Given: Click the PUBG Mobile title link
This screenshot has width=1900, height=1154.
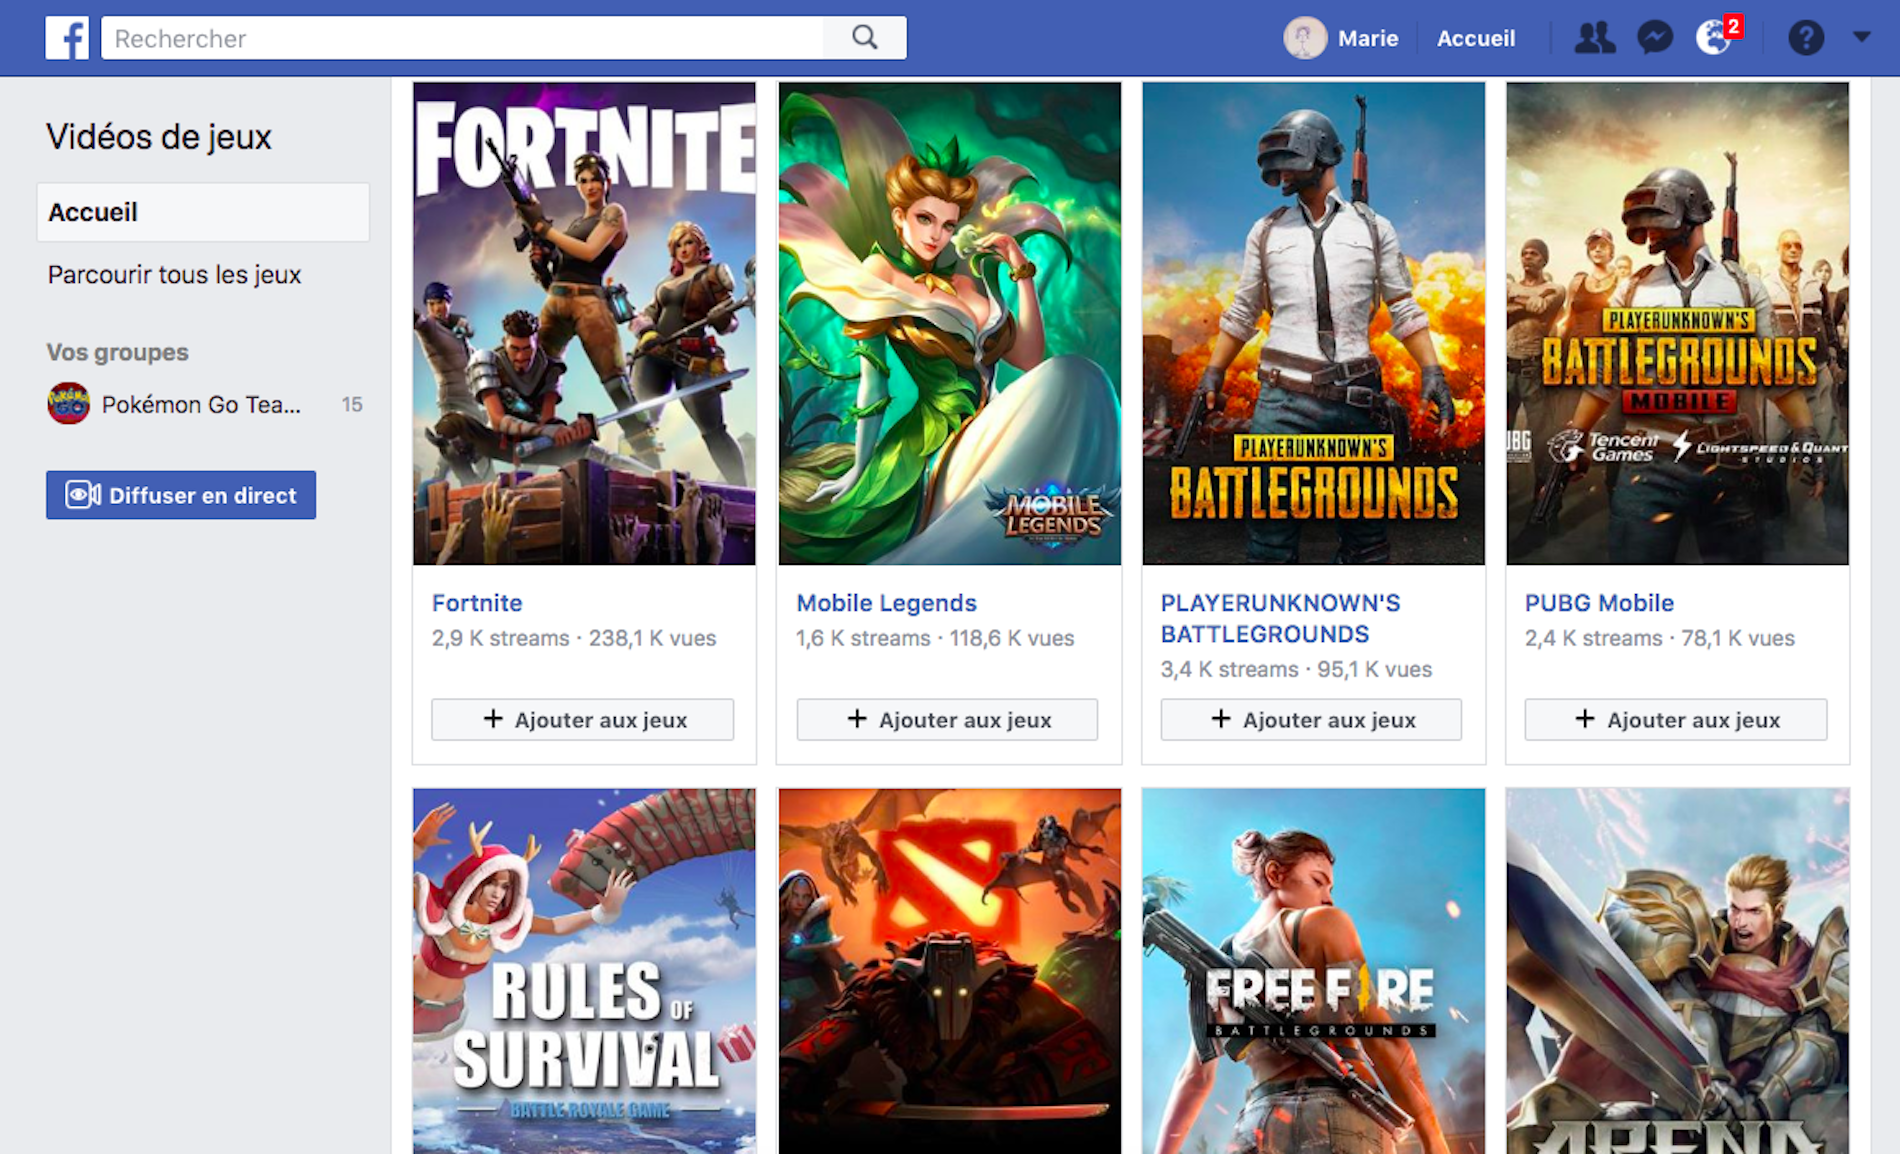Looking at the screenshot, I should coord(1598,603).
